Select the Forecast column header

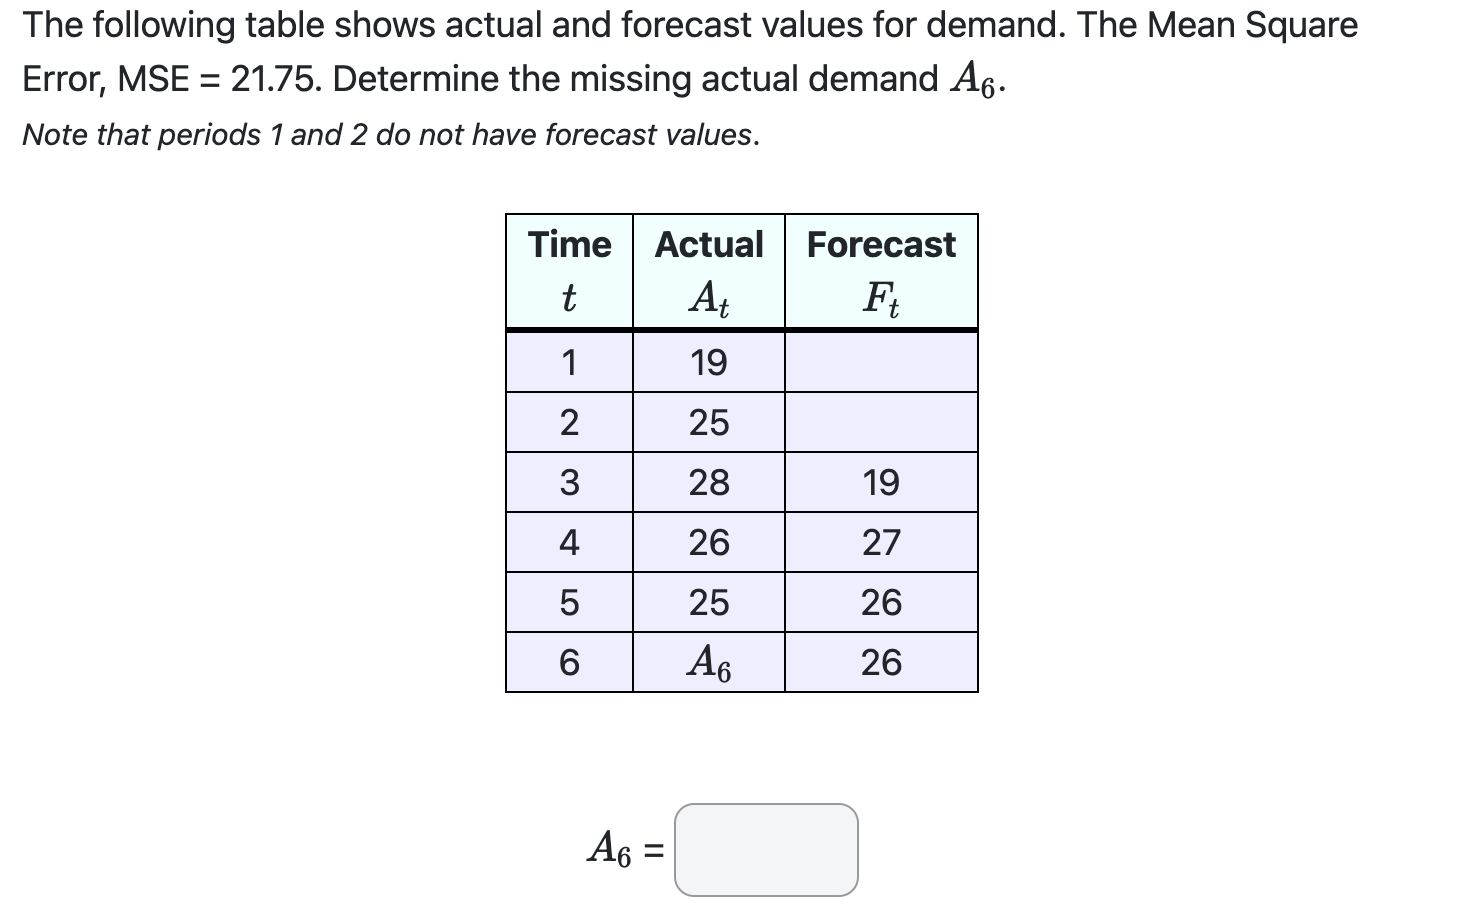click(881, 244)
